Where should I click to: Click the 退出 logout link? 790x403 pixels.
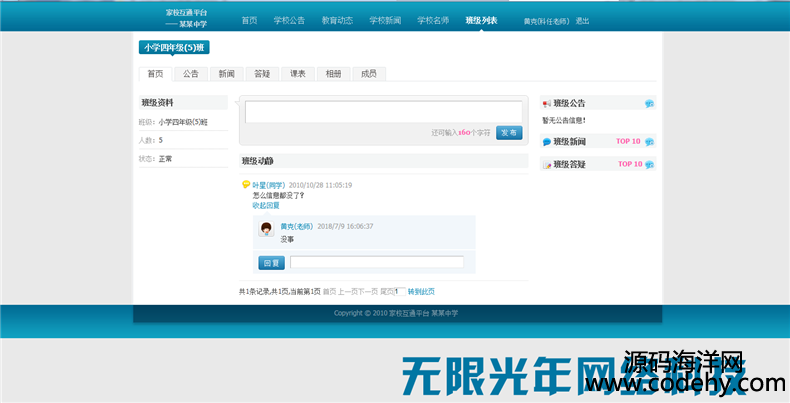(x=582, y=21)
